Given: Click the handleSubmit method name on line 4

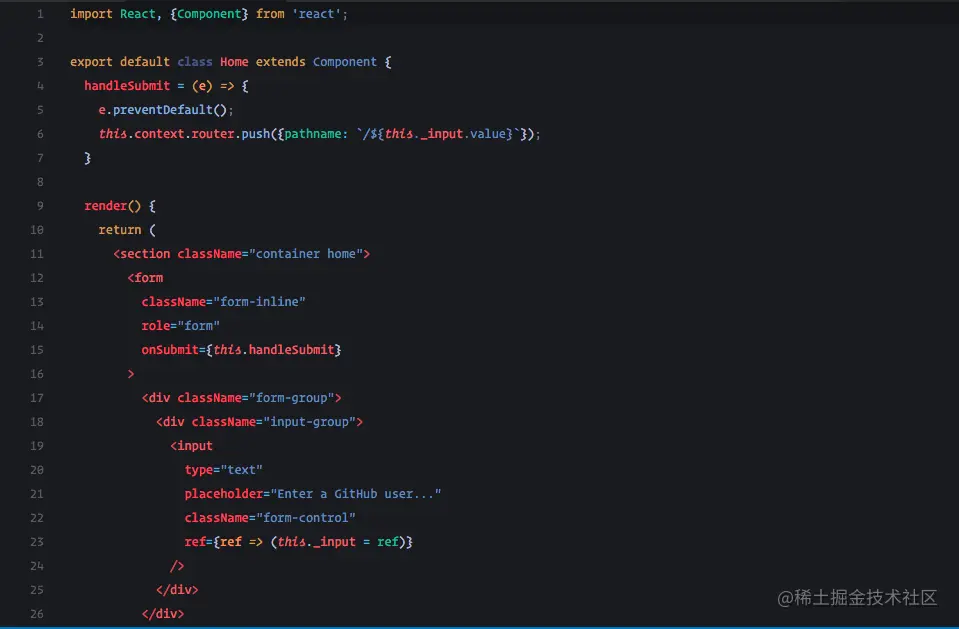Looking at the screenshot, I should click(126, 85).
